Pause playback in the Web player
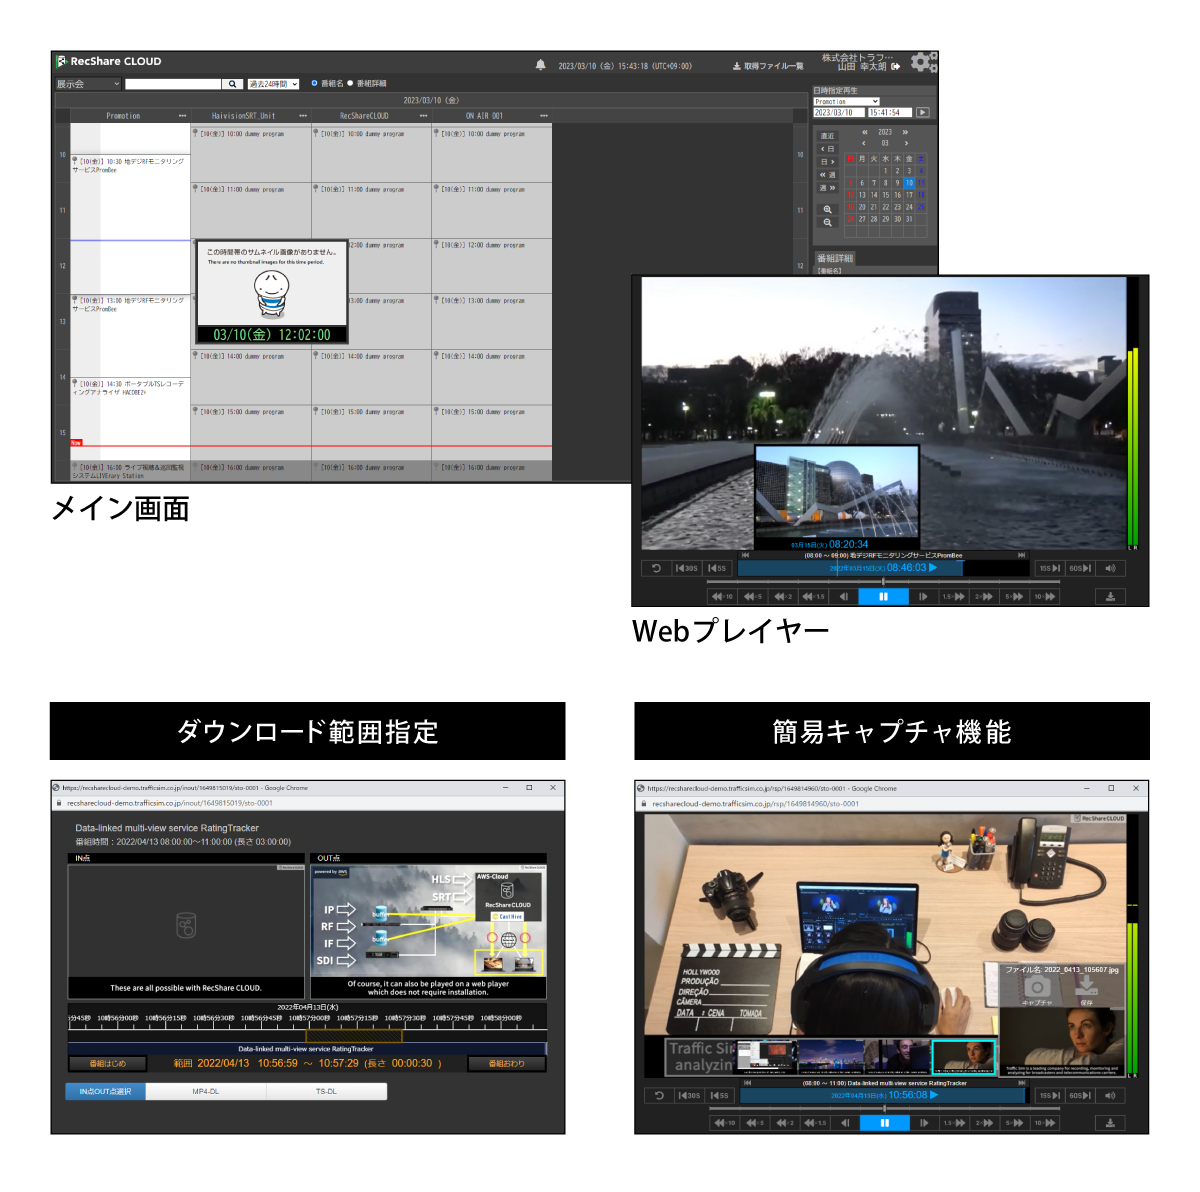Image resolution: width=1200 pixels, height=1192 pixels. [884, 594]
